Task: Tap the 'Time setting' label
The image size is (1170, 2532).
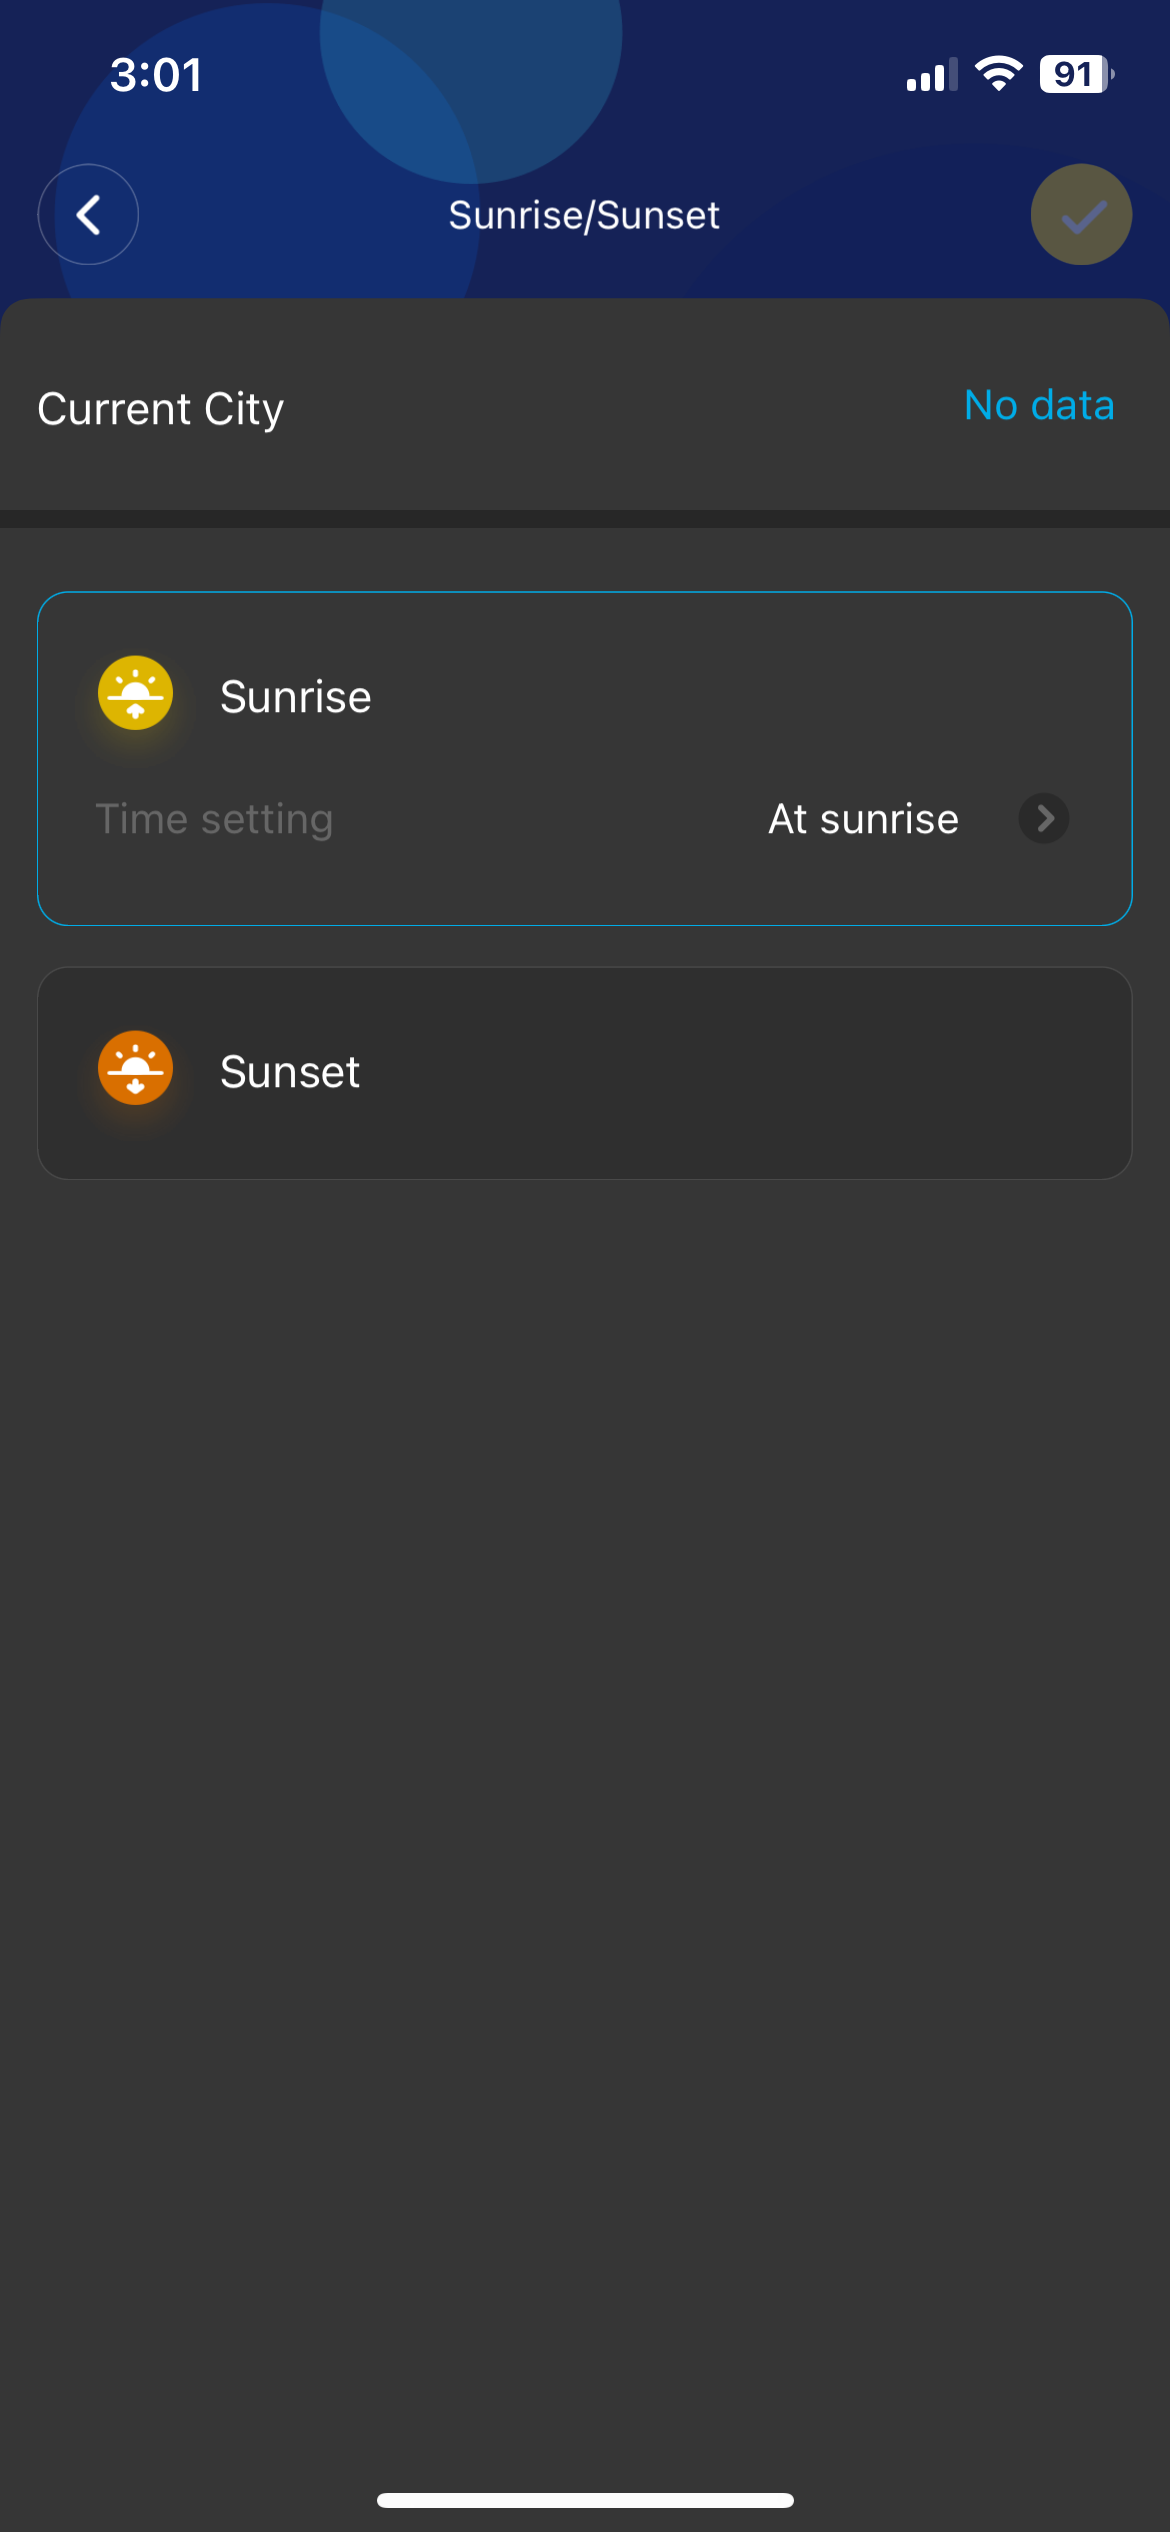Action: click(214, 819)
